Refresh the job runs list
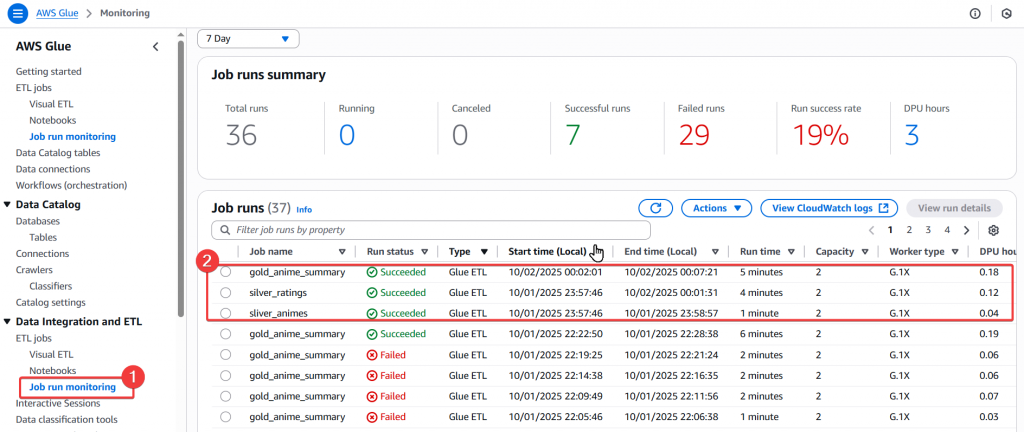 pos(656,208)
